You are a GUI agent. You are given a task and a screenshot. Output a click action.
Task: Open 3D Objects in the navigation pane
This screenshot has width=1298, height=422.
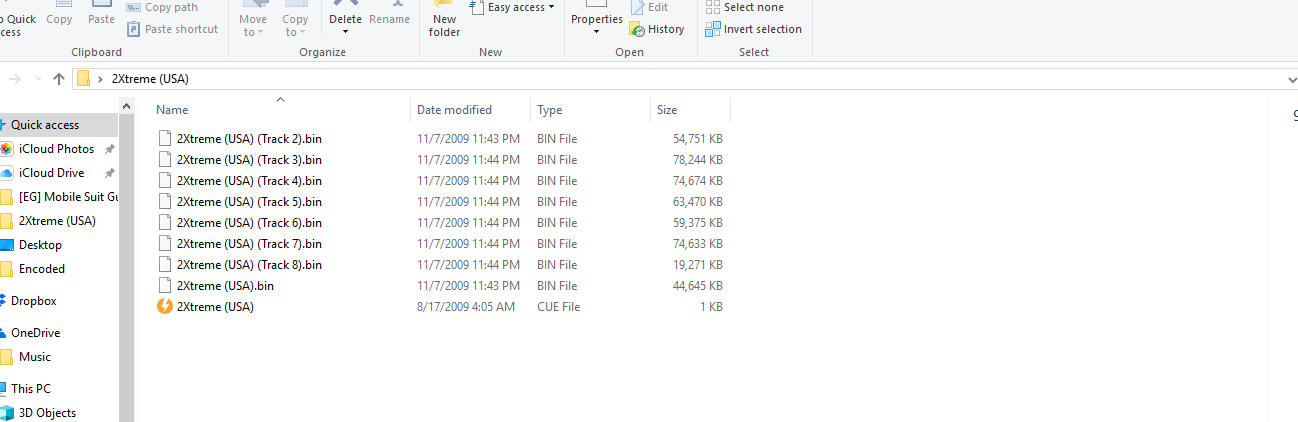47,413
